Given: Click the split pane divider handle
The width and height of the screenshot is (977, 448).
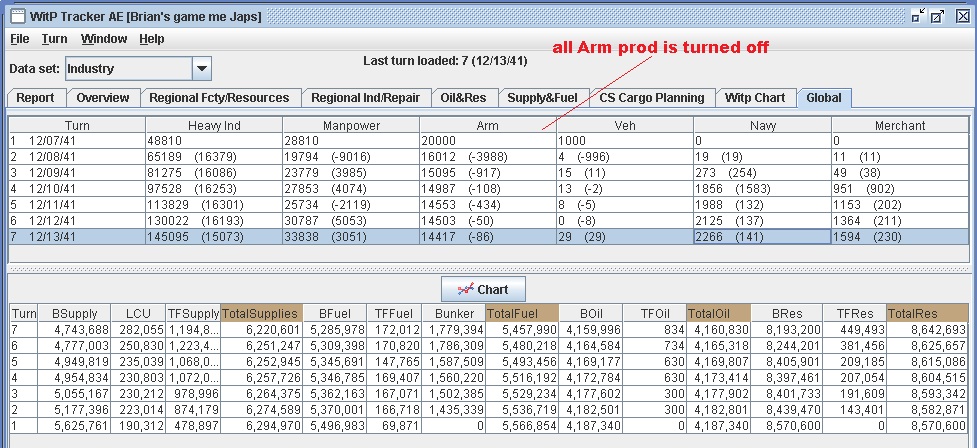Looking at the screenshot, I should (x=488, y=269).
